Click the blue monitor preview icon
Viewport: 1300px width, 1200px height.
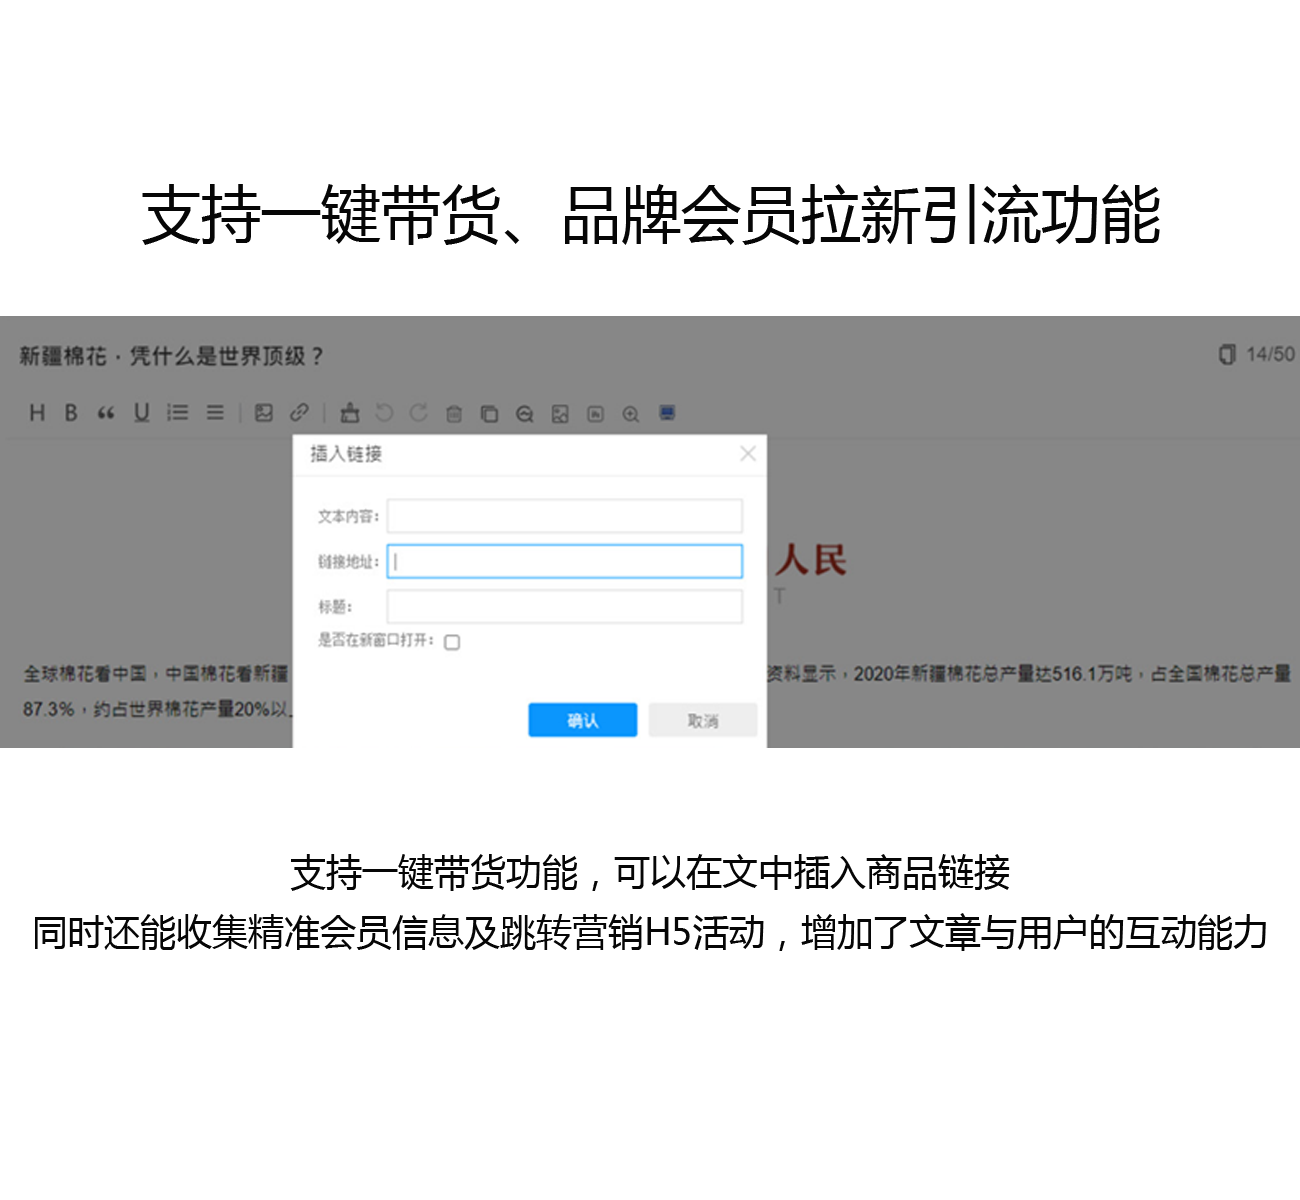[x=667, y=413]
